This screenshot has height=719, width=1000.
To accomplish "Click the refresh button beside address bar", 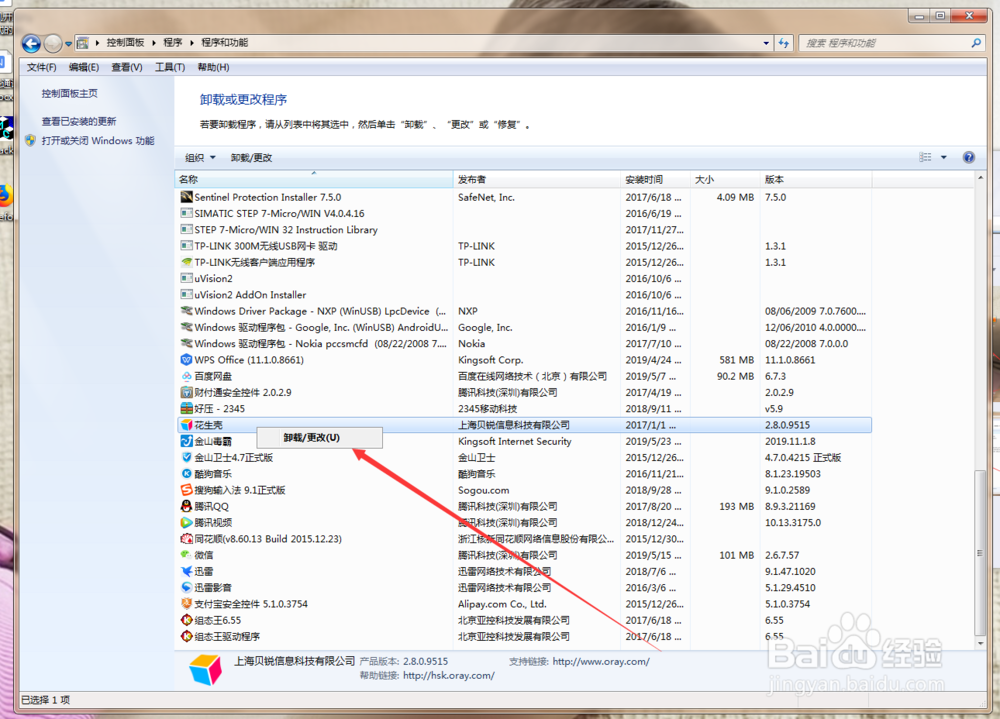I will [x=784, y=43].
